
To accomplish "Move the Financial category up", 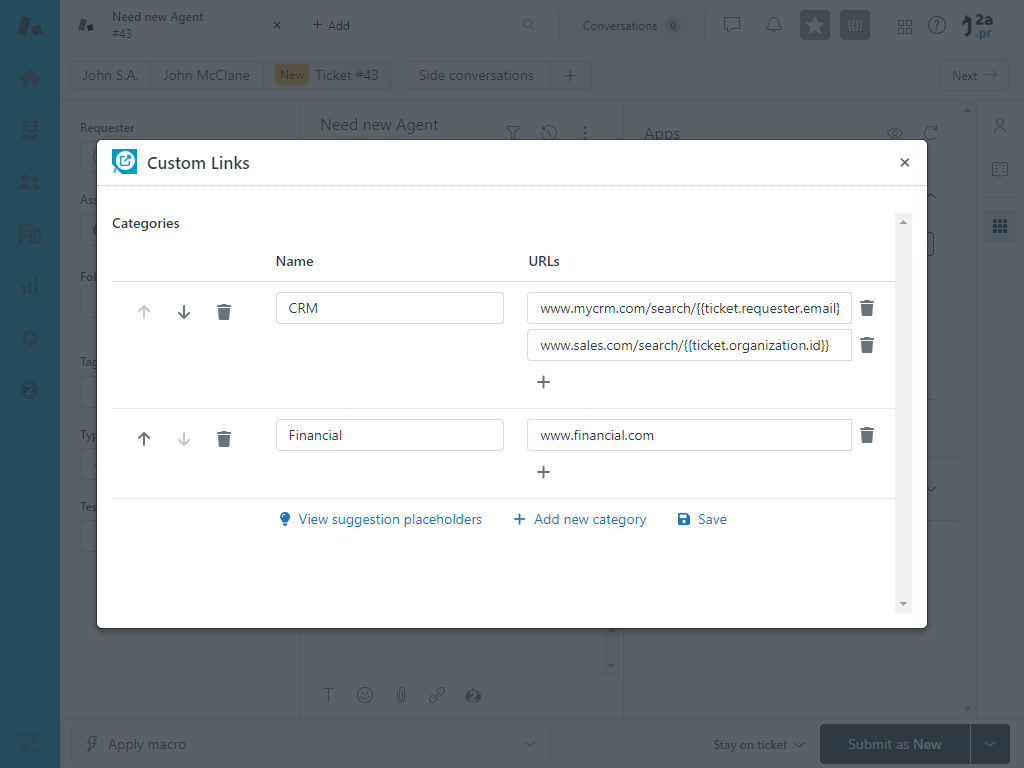I will [x=144, y=439].
